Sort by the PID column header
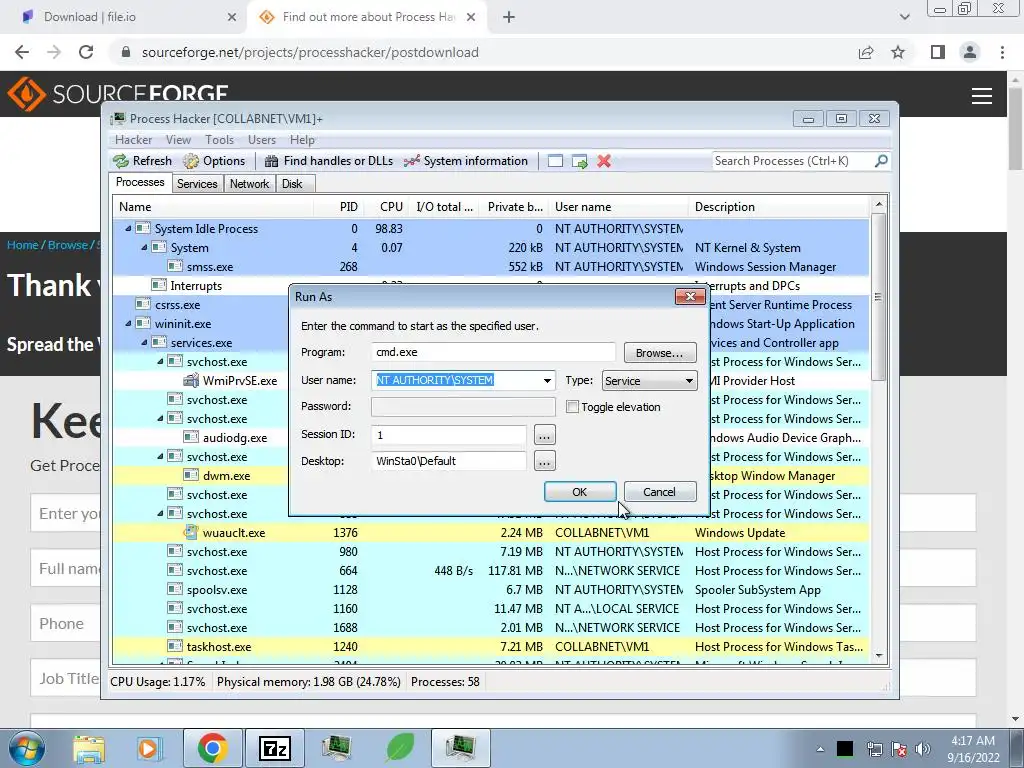 pos(338,207)
